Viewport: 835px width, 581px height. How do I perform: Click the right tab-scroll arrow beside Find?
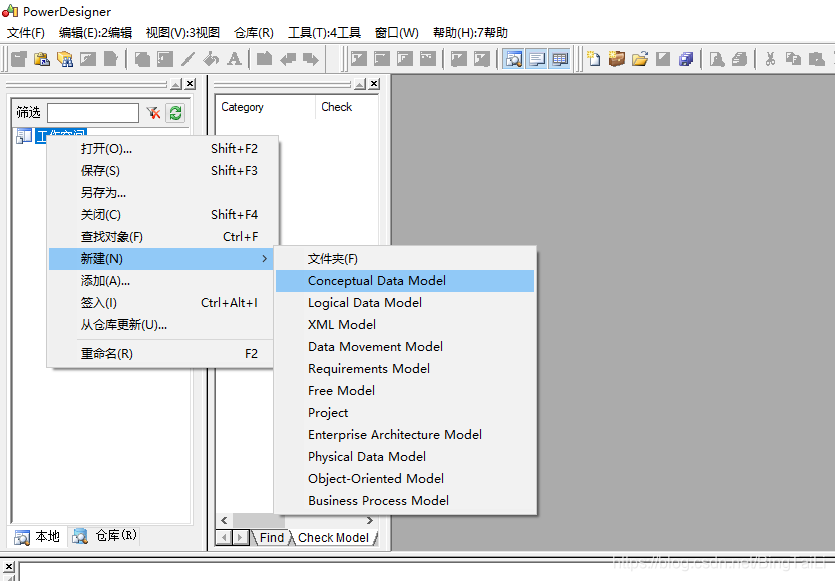pos(240,538)
